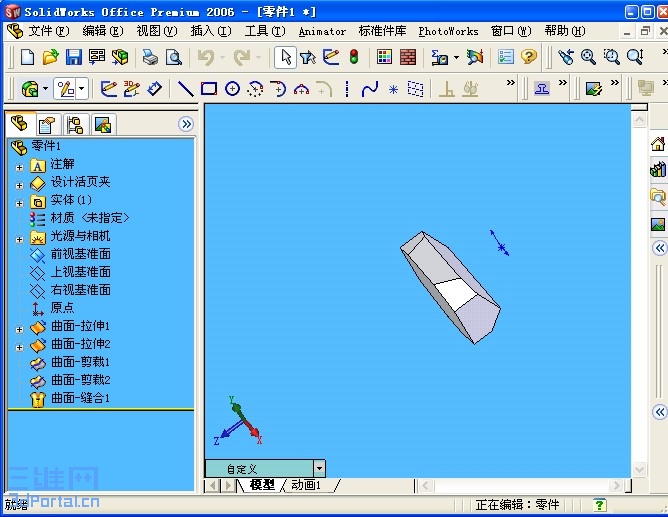Select the Spline sketch tool

[x=369, y=89]
